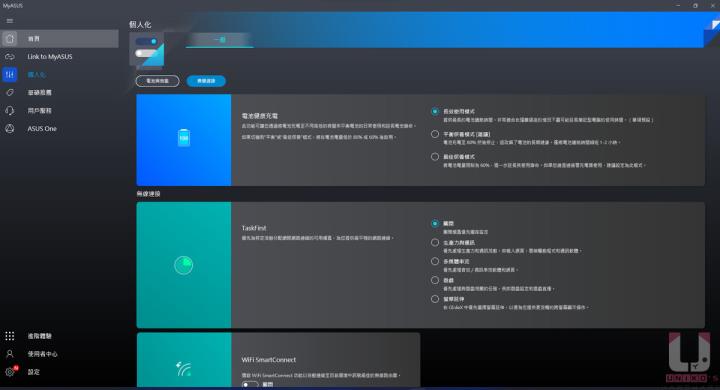Open the Home page via the house icon
Viewport: 720px width, 390px height.
pyautogui.click(x=10, y=39)
